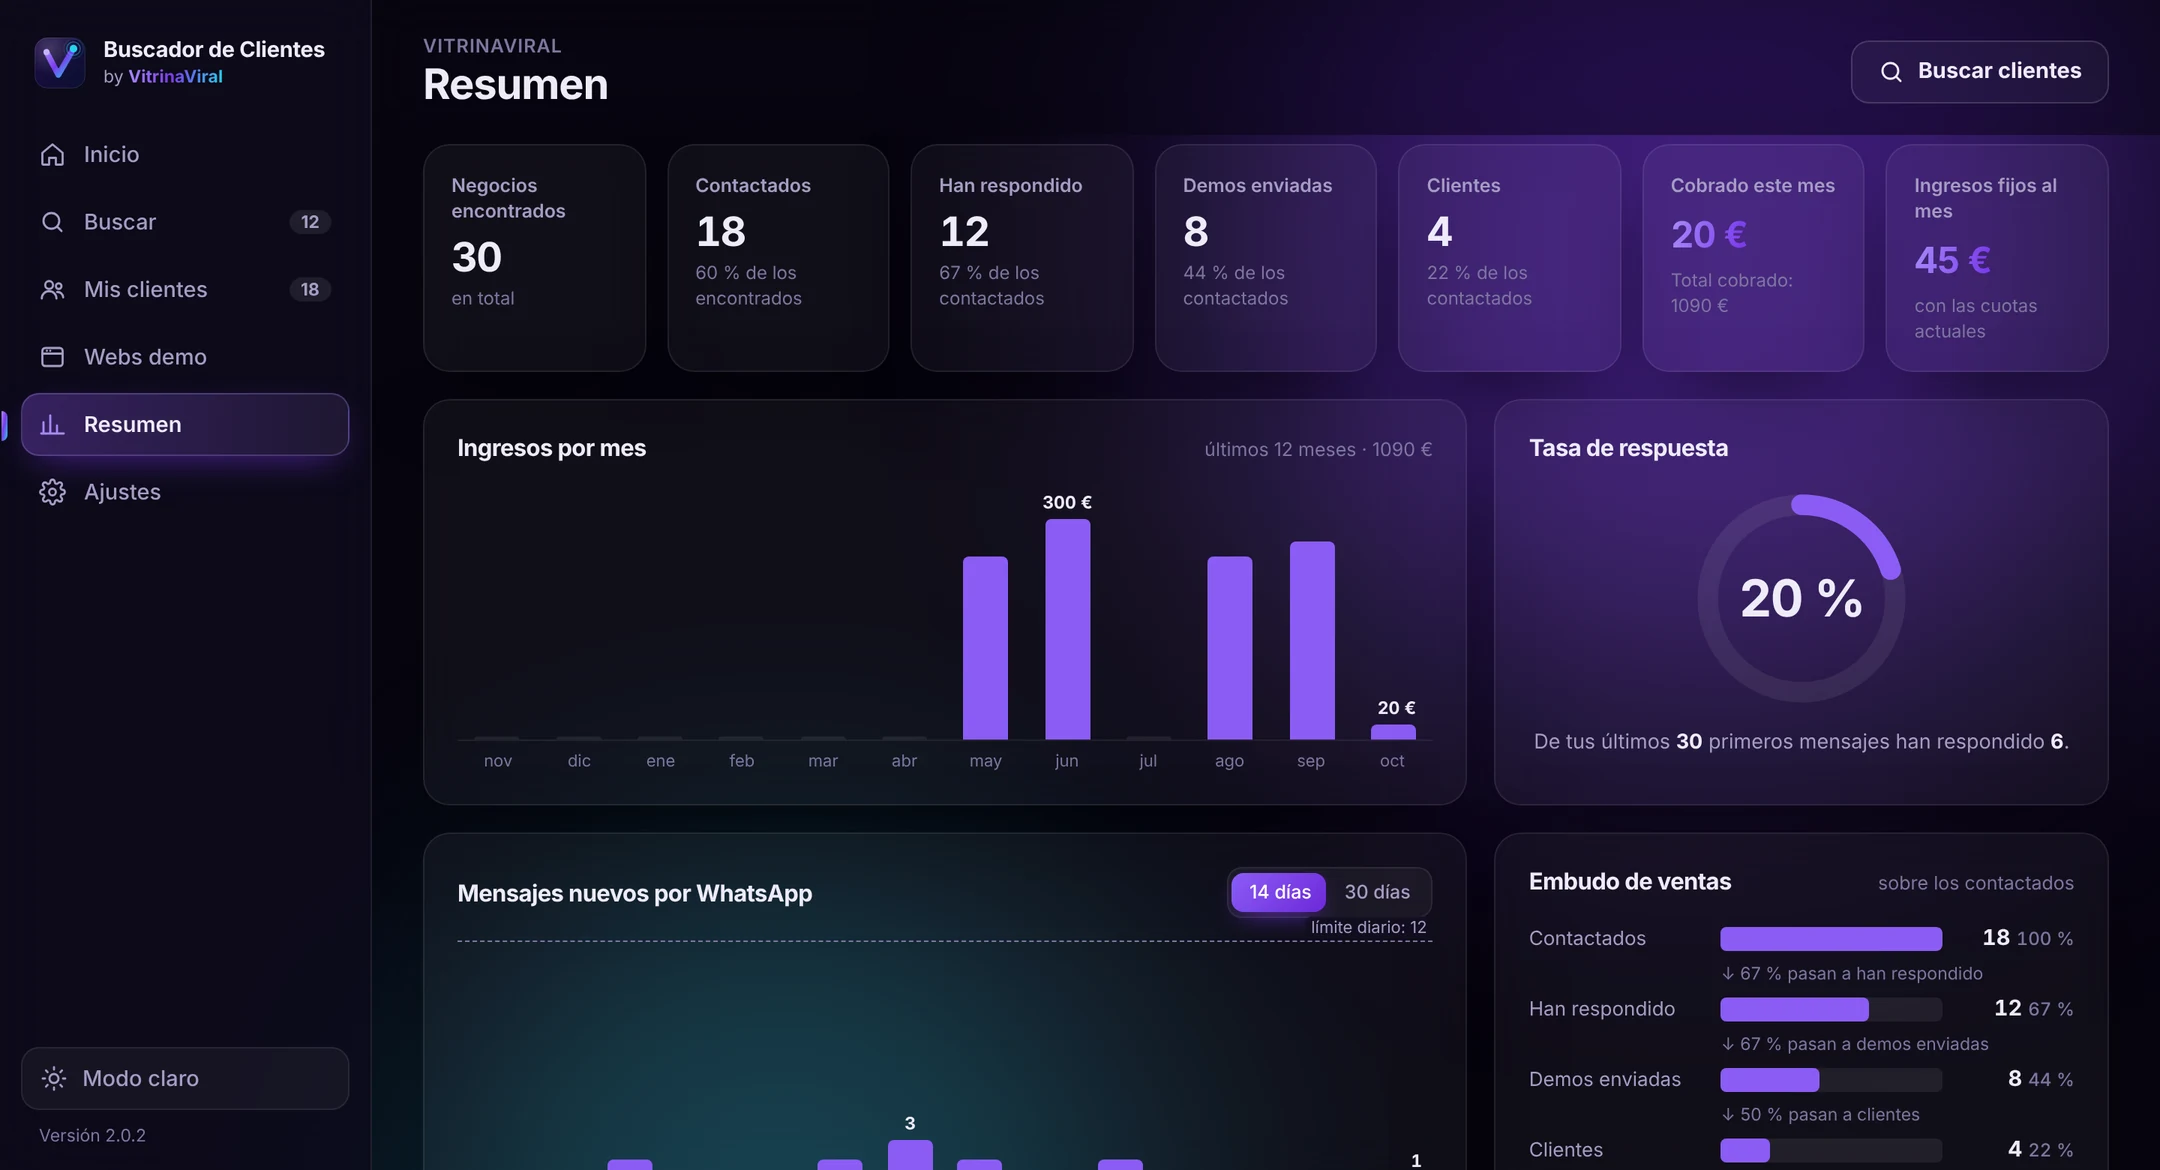The height and width of the screenshot is (1170, 2160).
Task: Open the Ajustes page
Action: pos(185,492)
